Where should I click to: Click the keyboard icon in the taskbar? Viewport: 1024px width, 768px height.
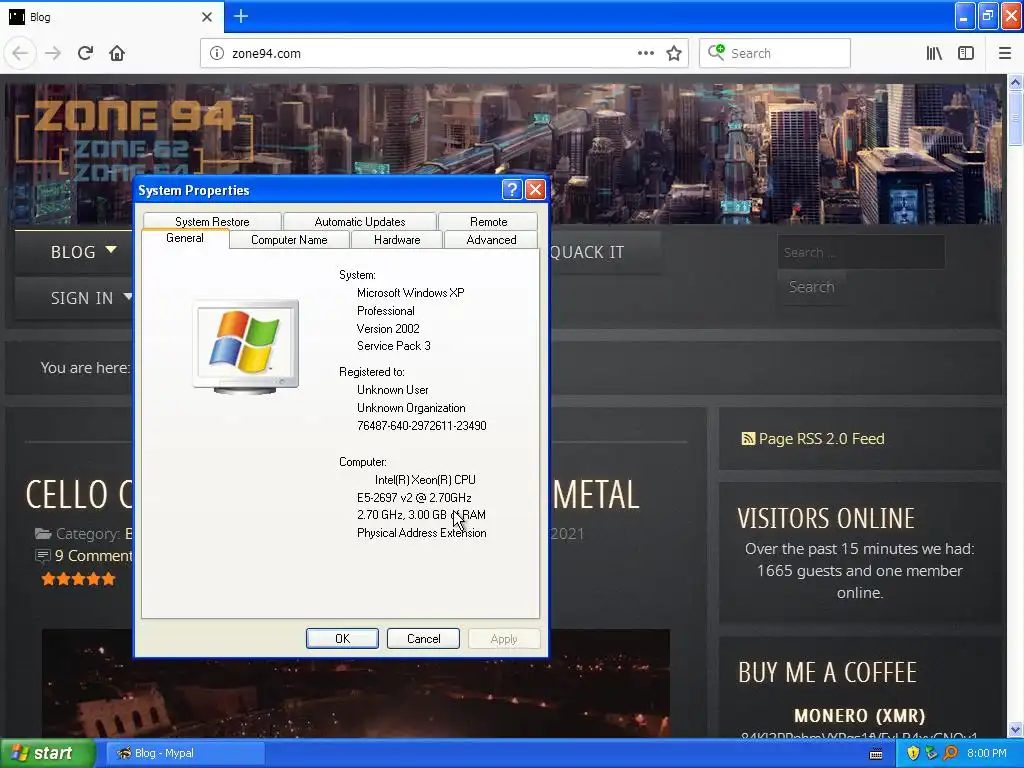pyautogui.click(x=876, y=754)
